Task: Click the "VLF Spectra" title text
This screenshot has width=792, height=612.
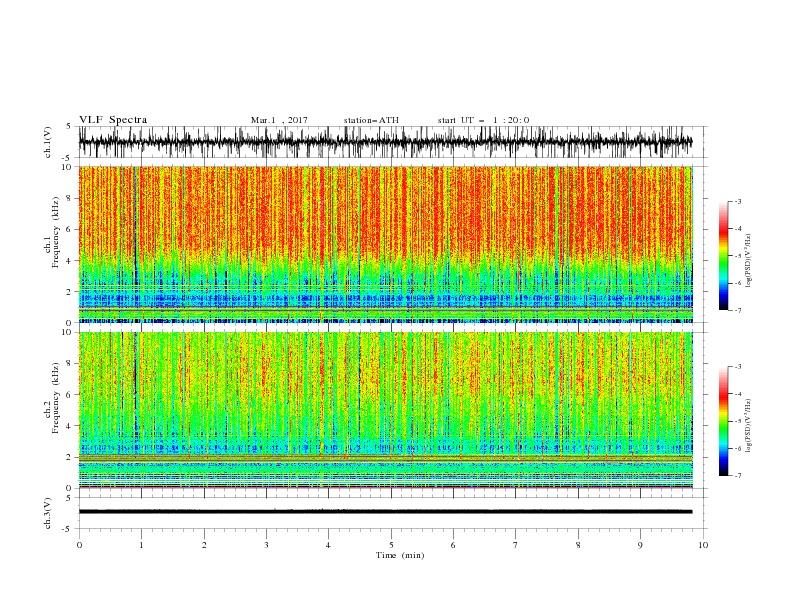Action: tap(113, 120)
